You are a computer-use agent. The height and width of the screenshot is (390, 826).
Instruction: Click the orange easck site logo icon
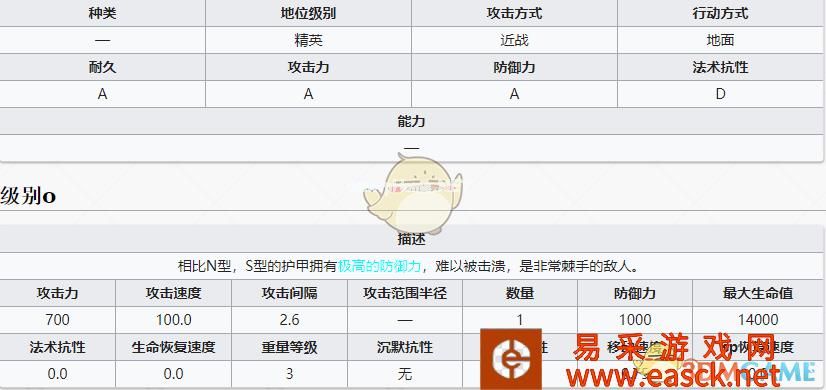pos(510,359)
